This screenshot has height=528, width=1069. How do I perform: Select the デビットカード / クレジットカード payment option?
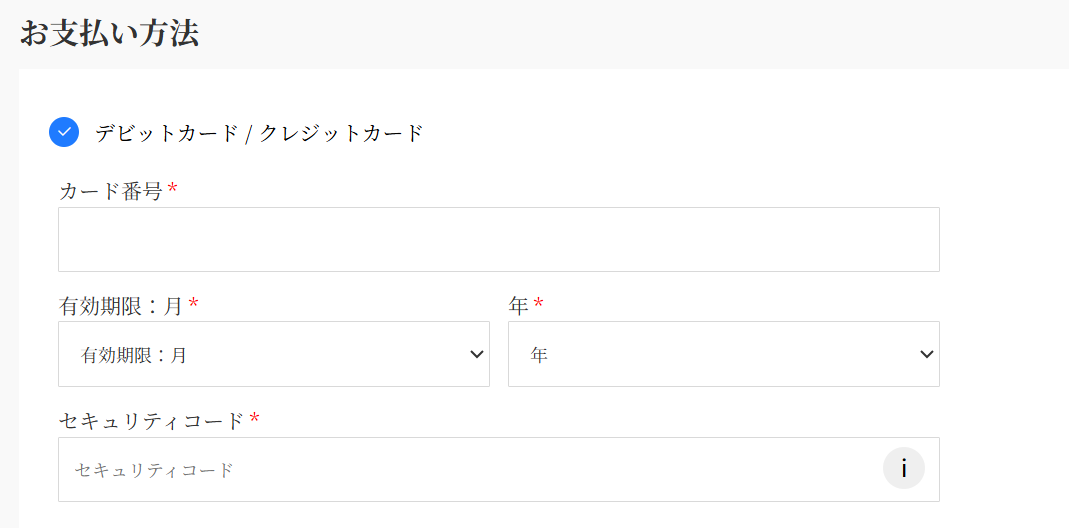click(64, 132)
